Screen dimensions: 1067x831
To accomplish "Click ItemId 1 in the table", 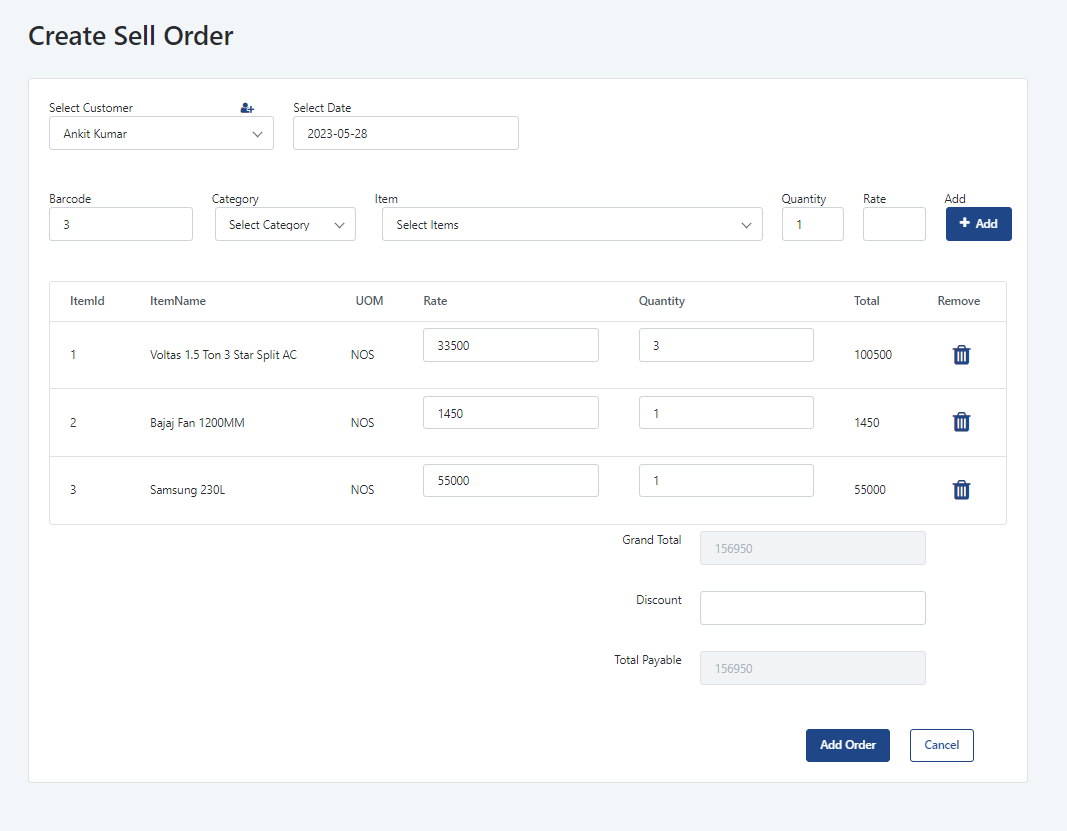I will pos(72,354).
